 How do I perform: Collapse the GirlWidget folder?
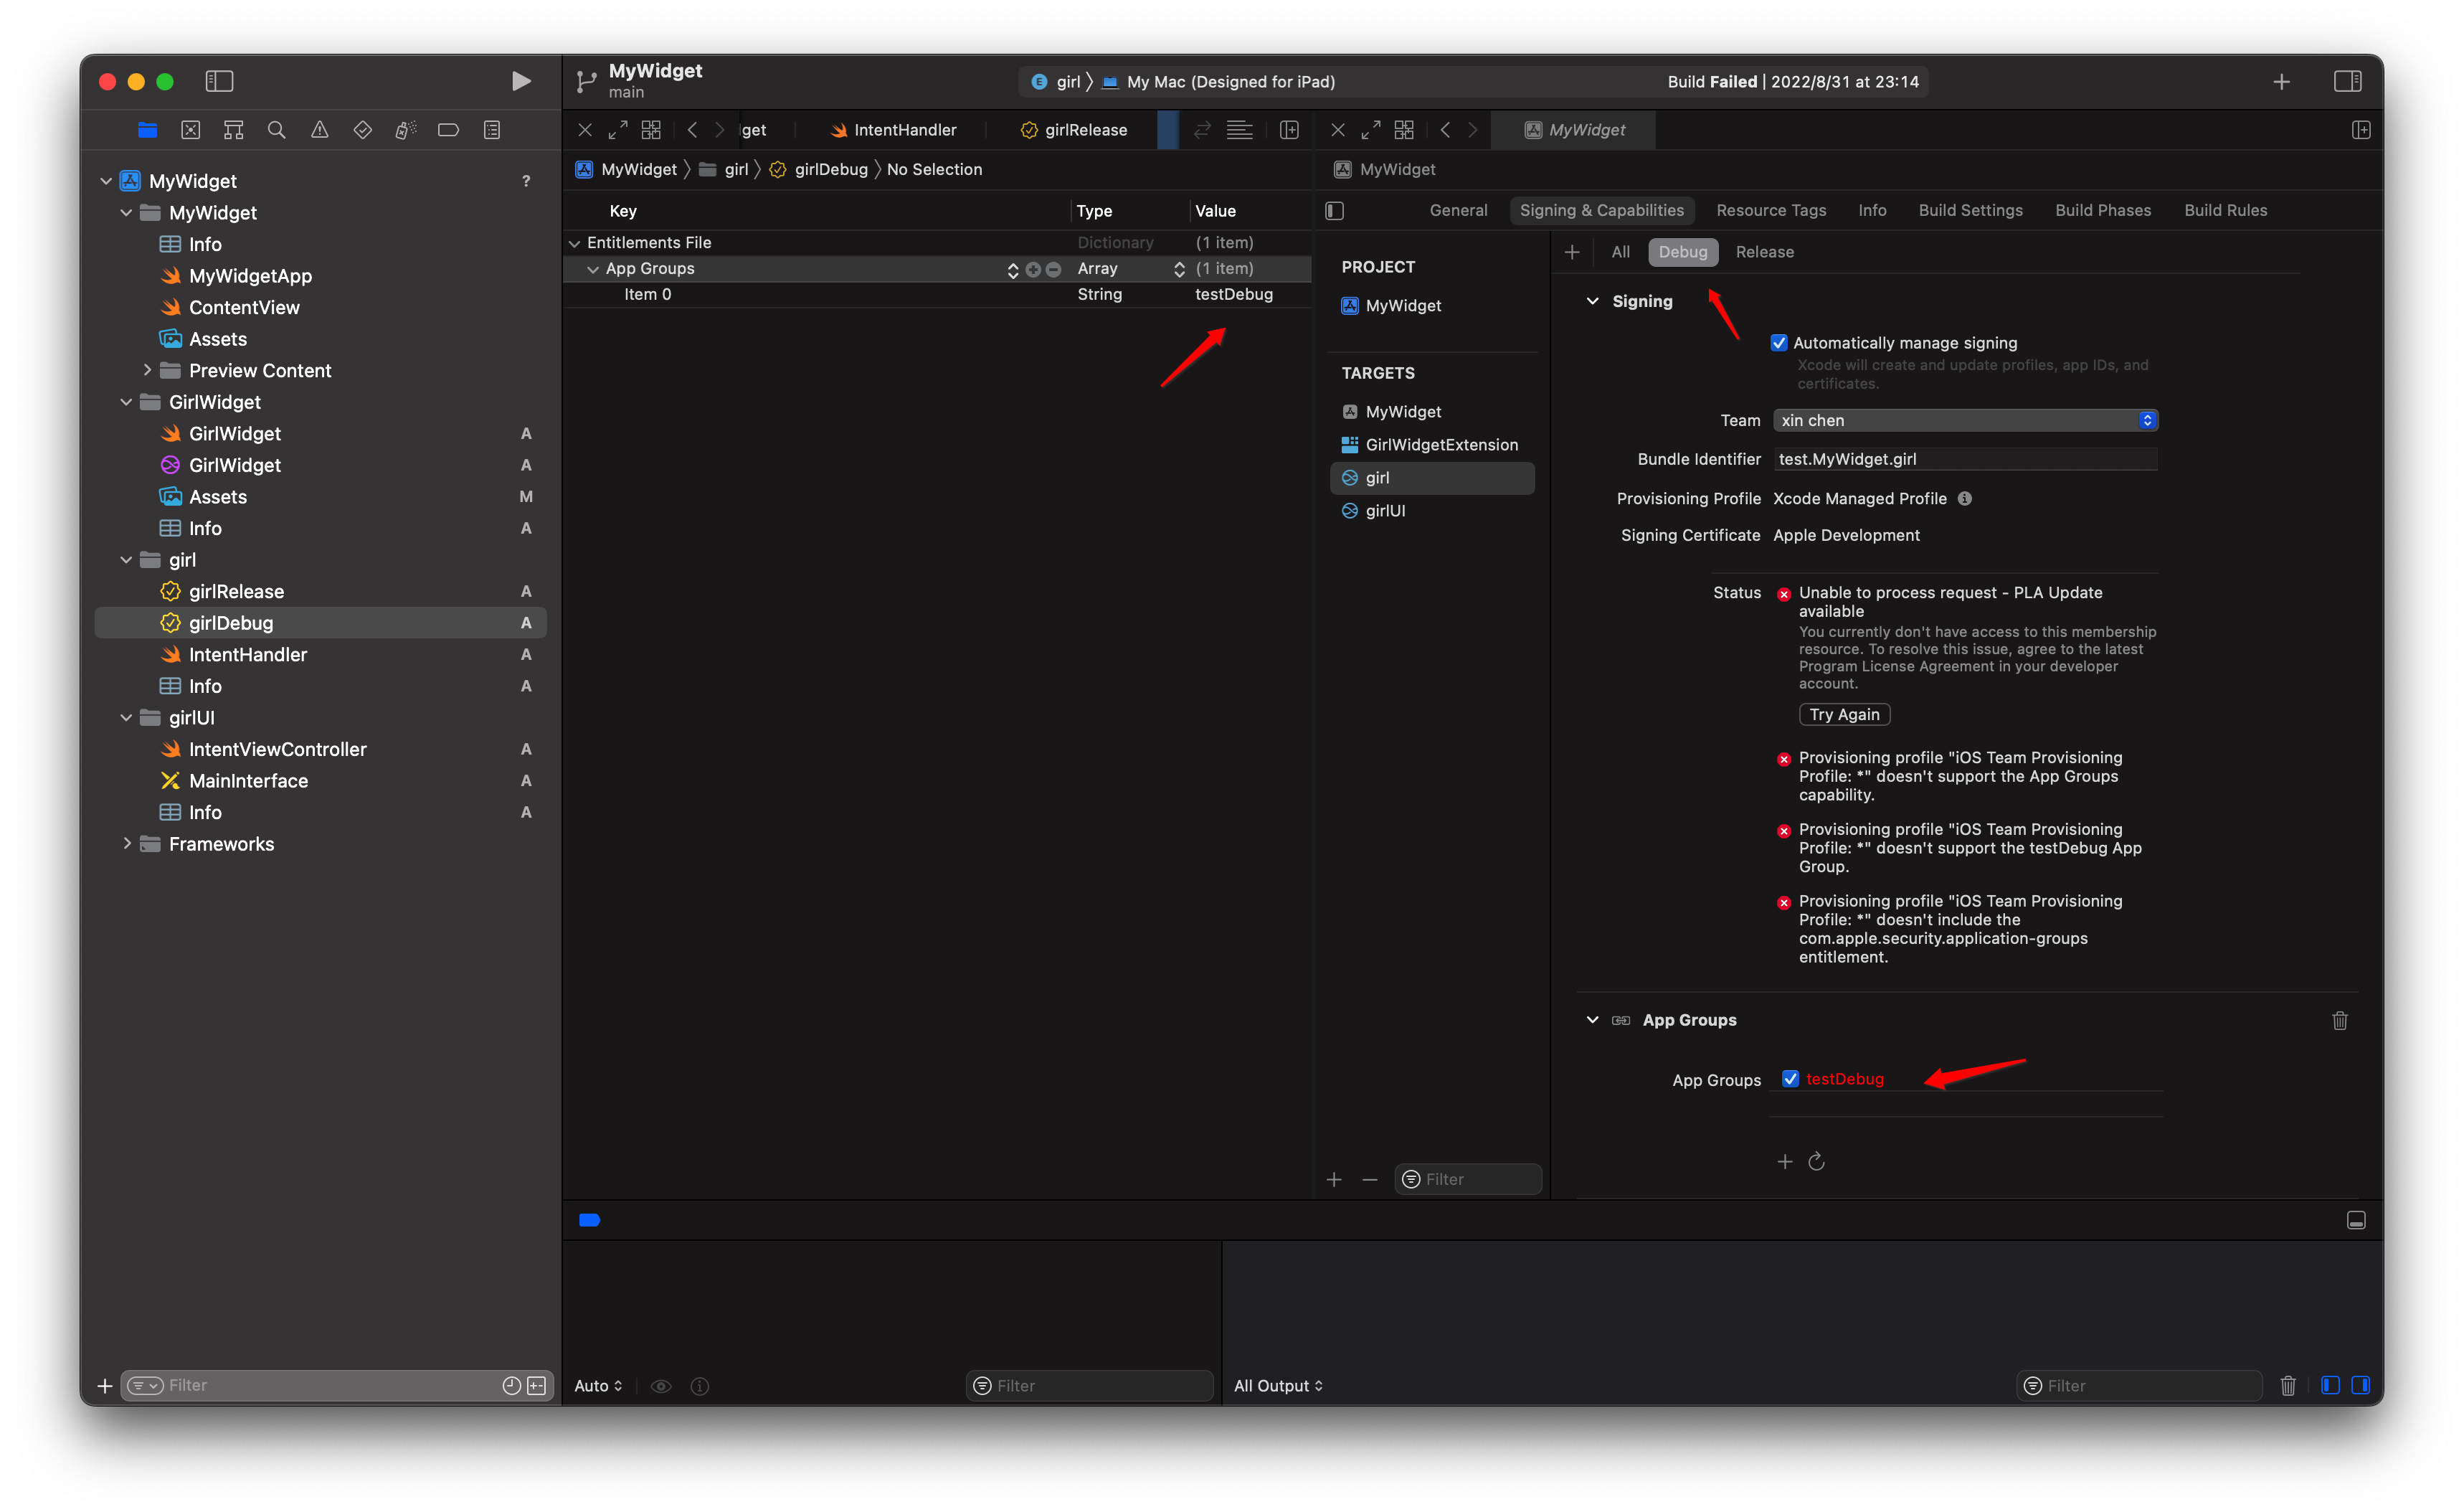click(126, 402)
